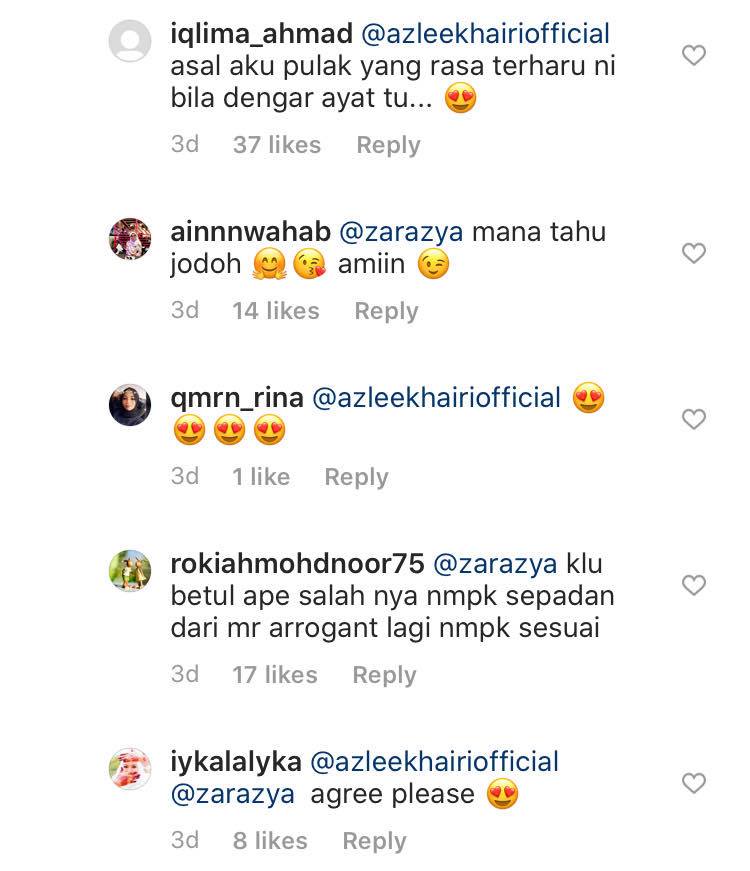Reply to iykalalyka's comment

point(374,841)
